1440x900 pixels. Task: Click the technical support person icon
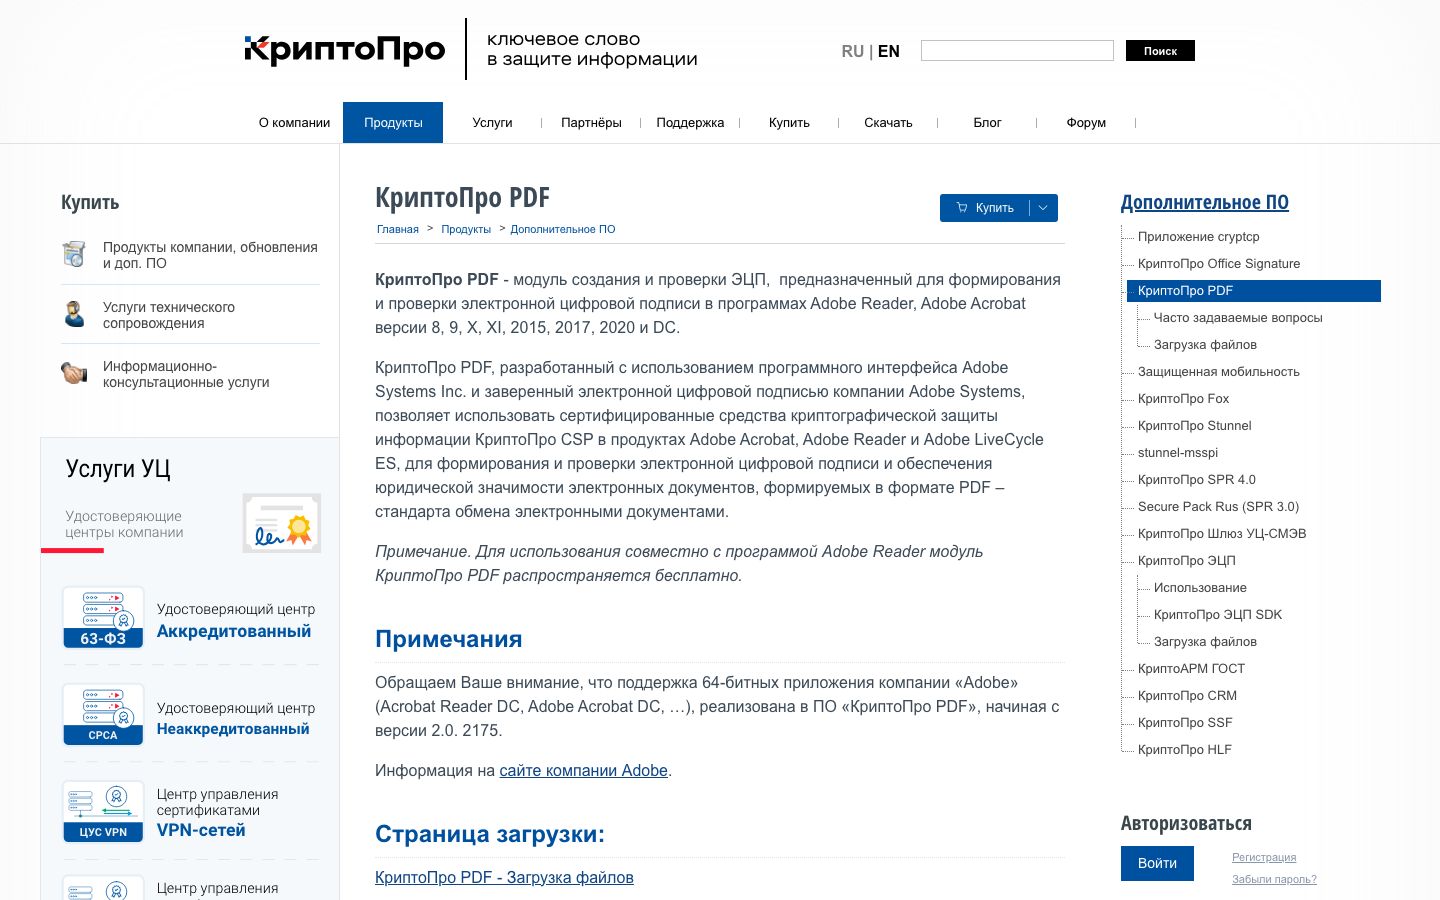pos(74,314)
